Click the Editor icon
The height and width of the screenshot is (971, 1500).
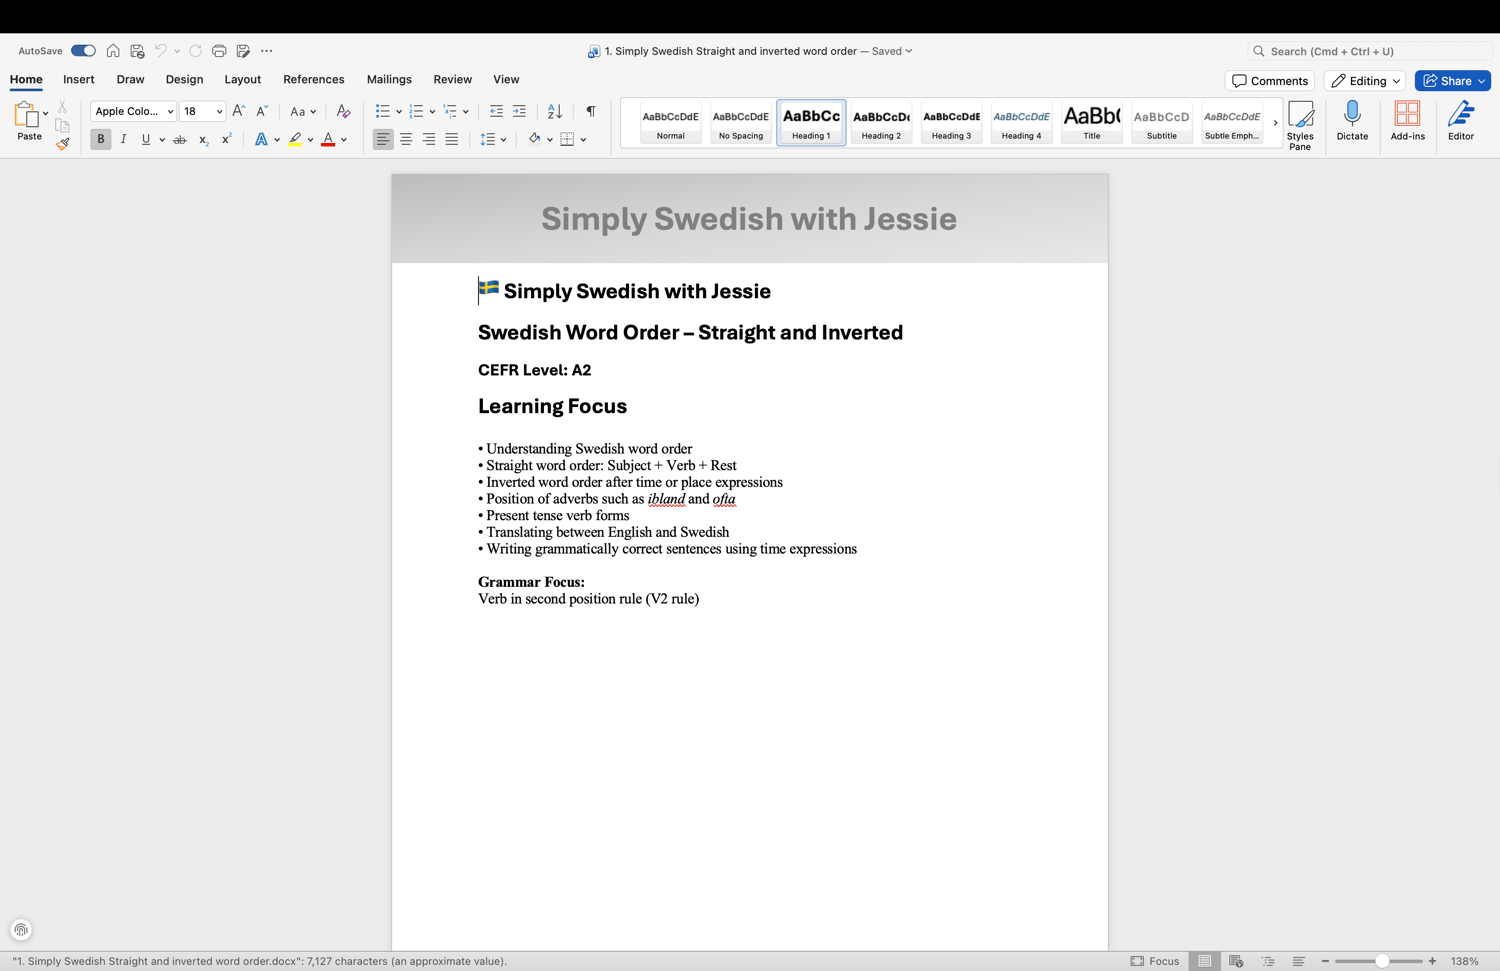point(1460,121)
